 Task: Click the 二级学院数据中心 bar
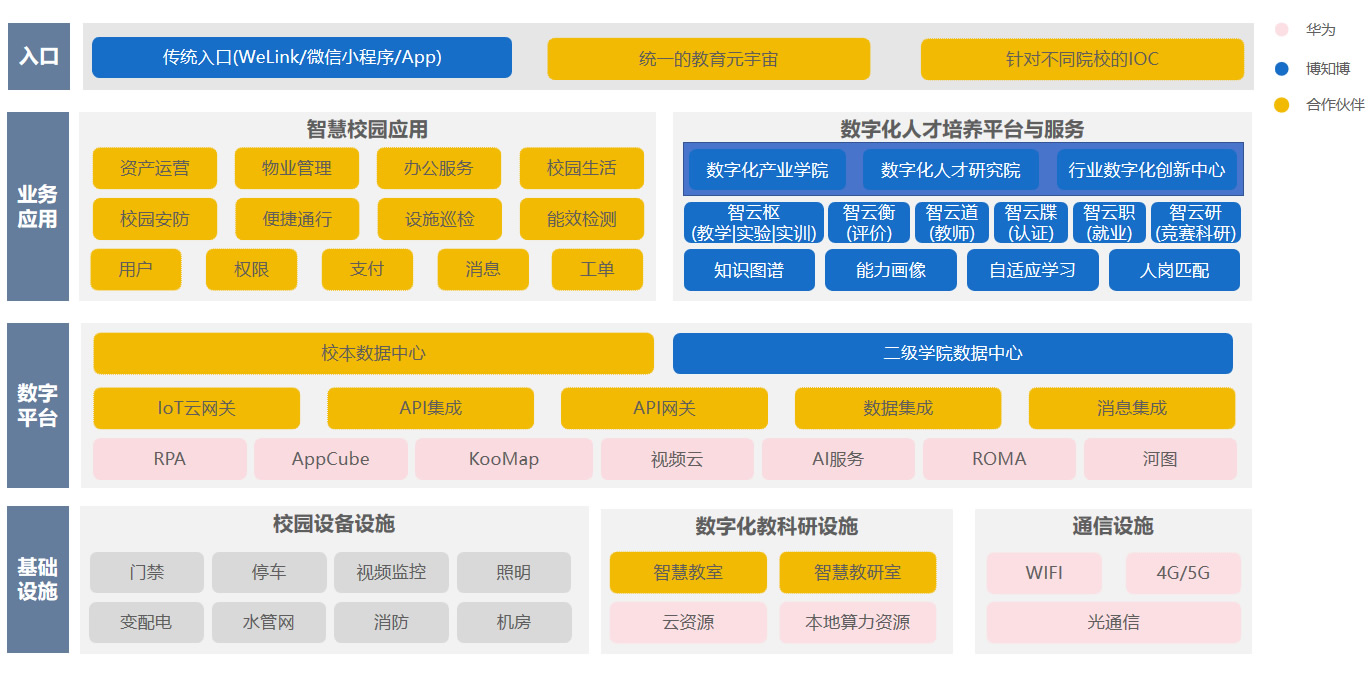tap(952, 353)
